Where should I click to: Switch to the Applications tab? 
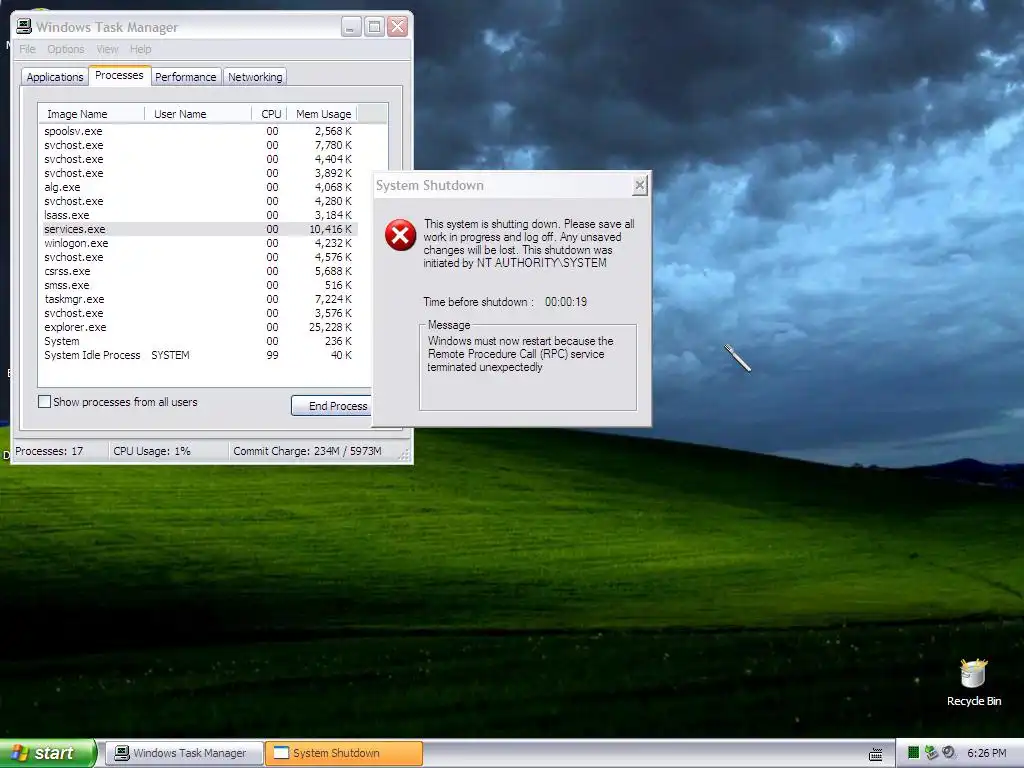(55, 76)
